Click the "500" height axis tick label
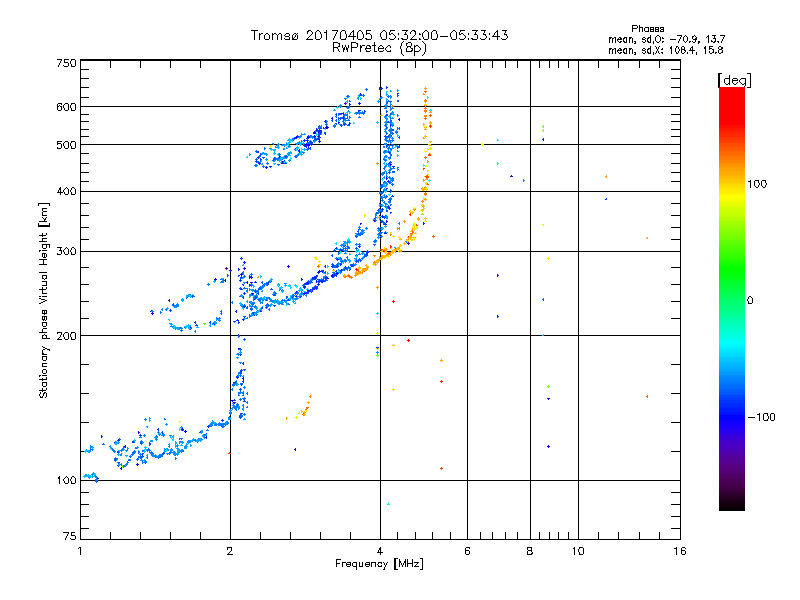Image resolution: width=800 pixels, height=600 pixels. (x=66, y=145)
